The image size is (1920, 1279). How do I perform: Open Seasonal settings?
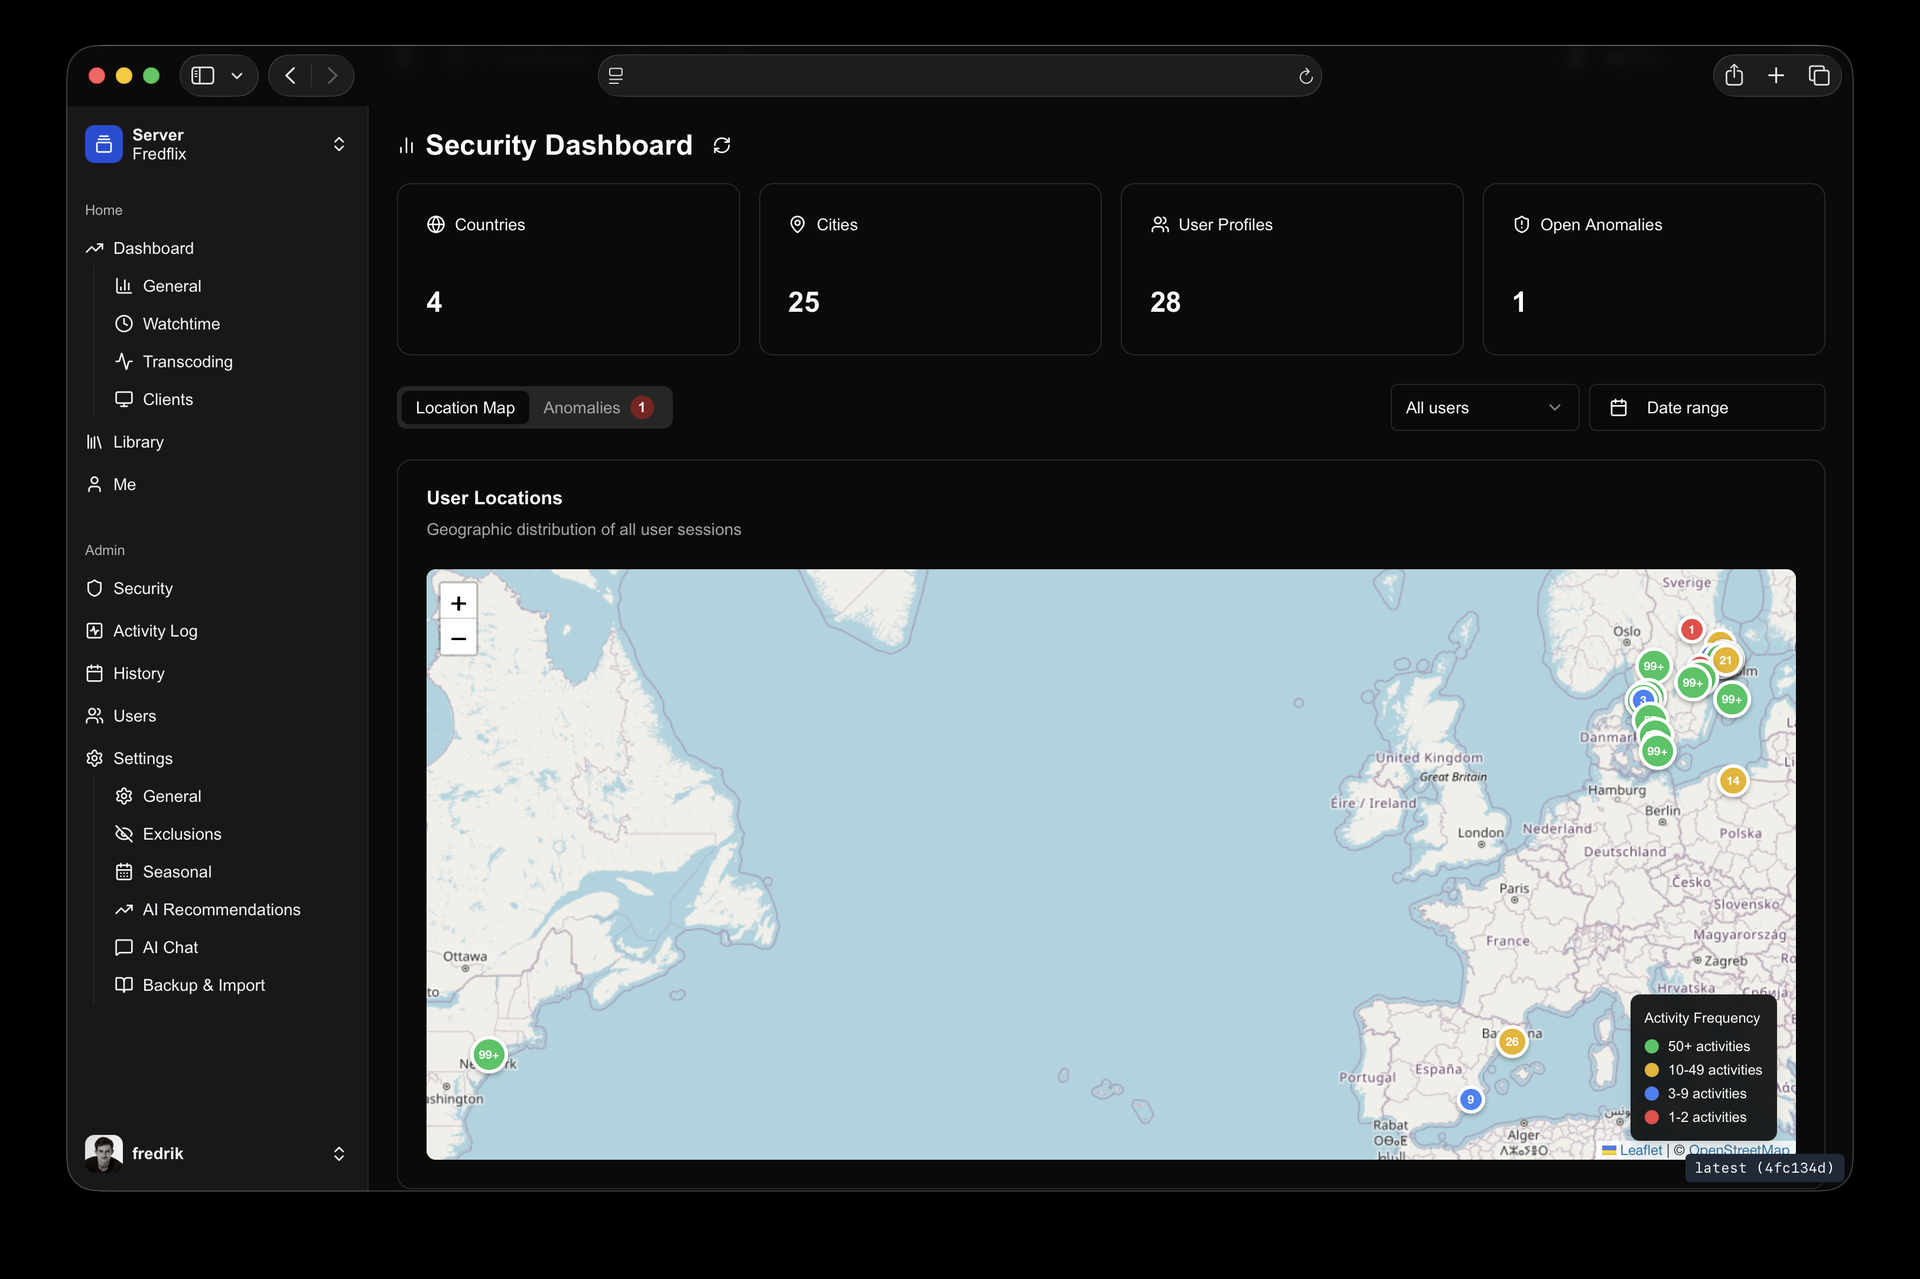click(177, 872)
